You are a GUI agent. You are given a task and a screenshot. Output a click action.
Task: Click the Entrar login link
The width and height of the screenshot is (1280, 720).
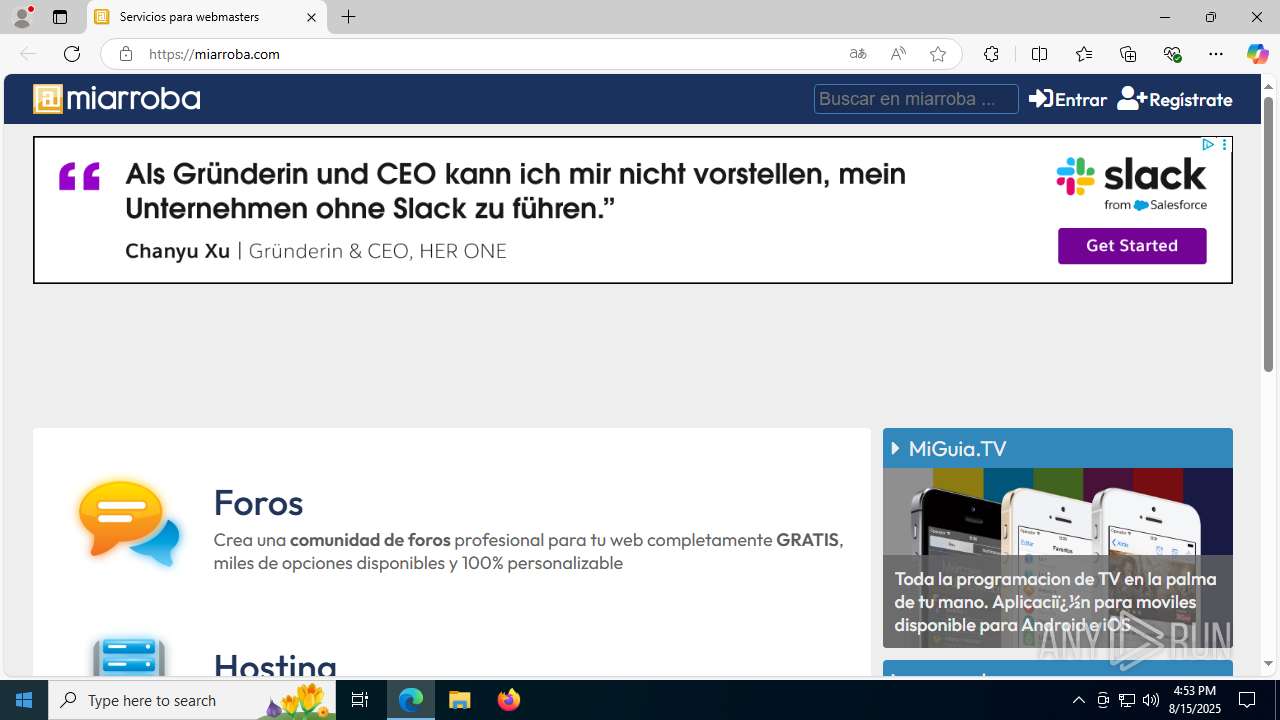pos(1068,99)
